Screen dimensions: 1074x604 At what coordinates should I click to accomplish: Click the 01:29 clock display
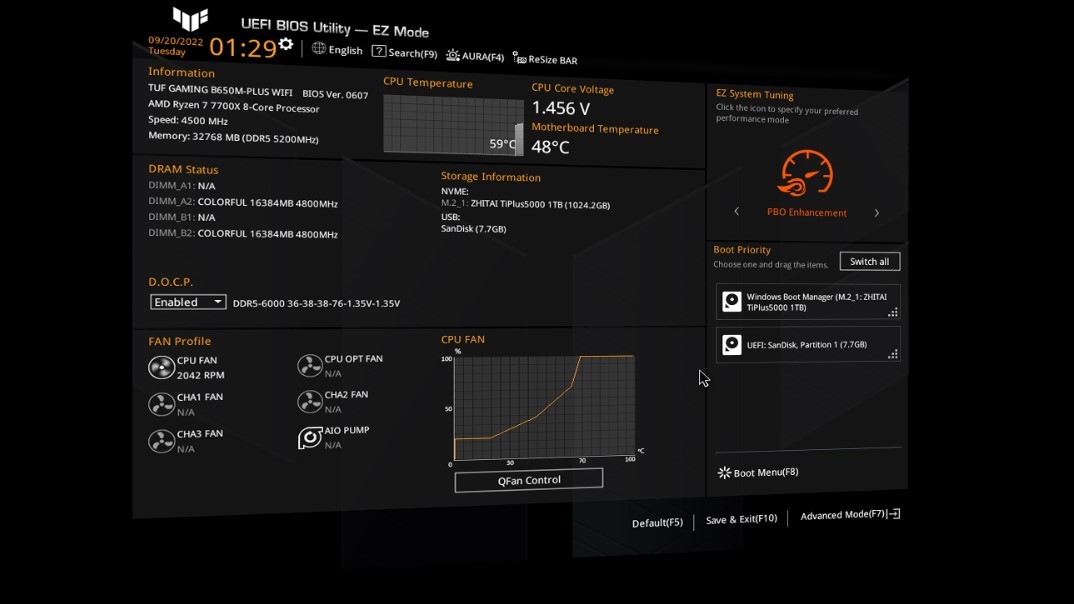(x=242, y=48)
